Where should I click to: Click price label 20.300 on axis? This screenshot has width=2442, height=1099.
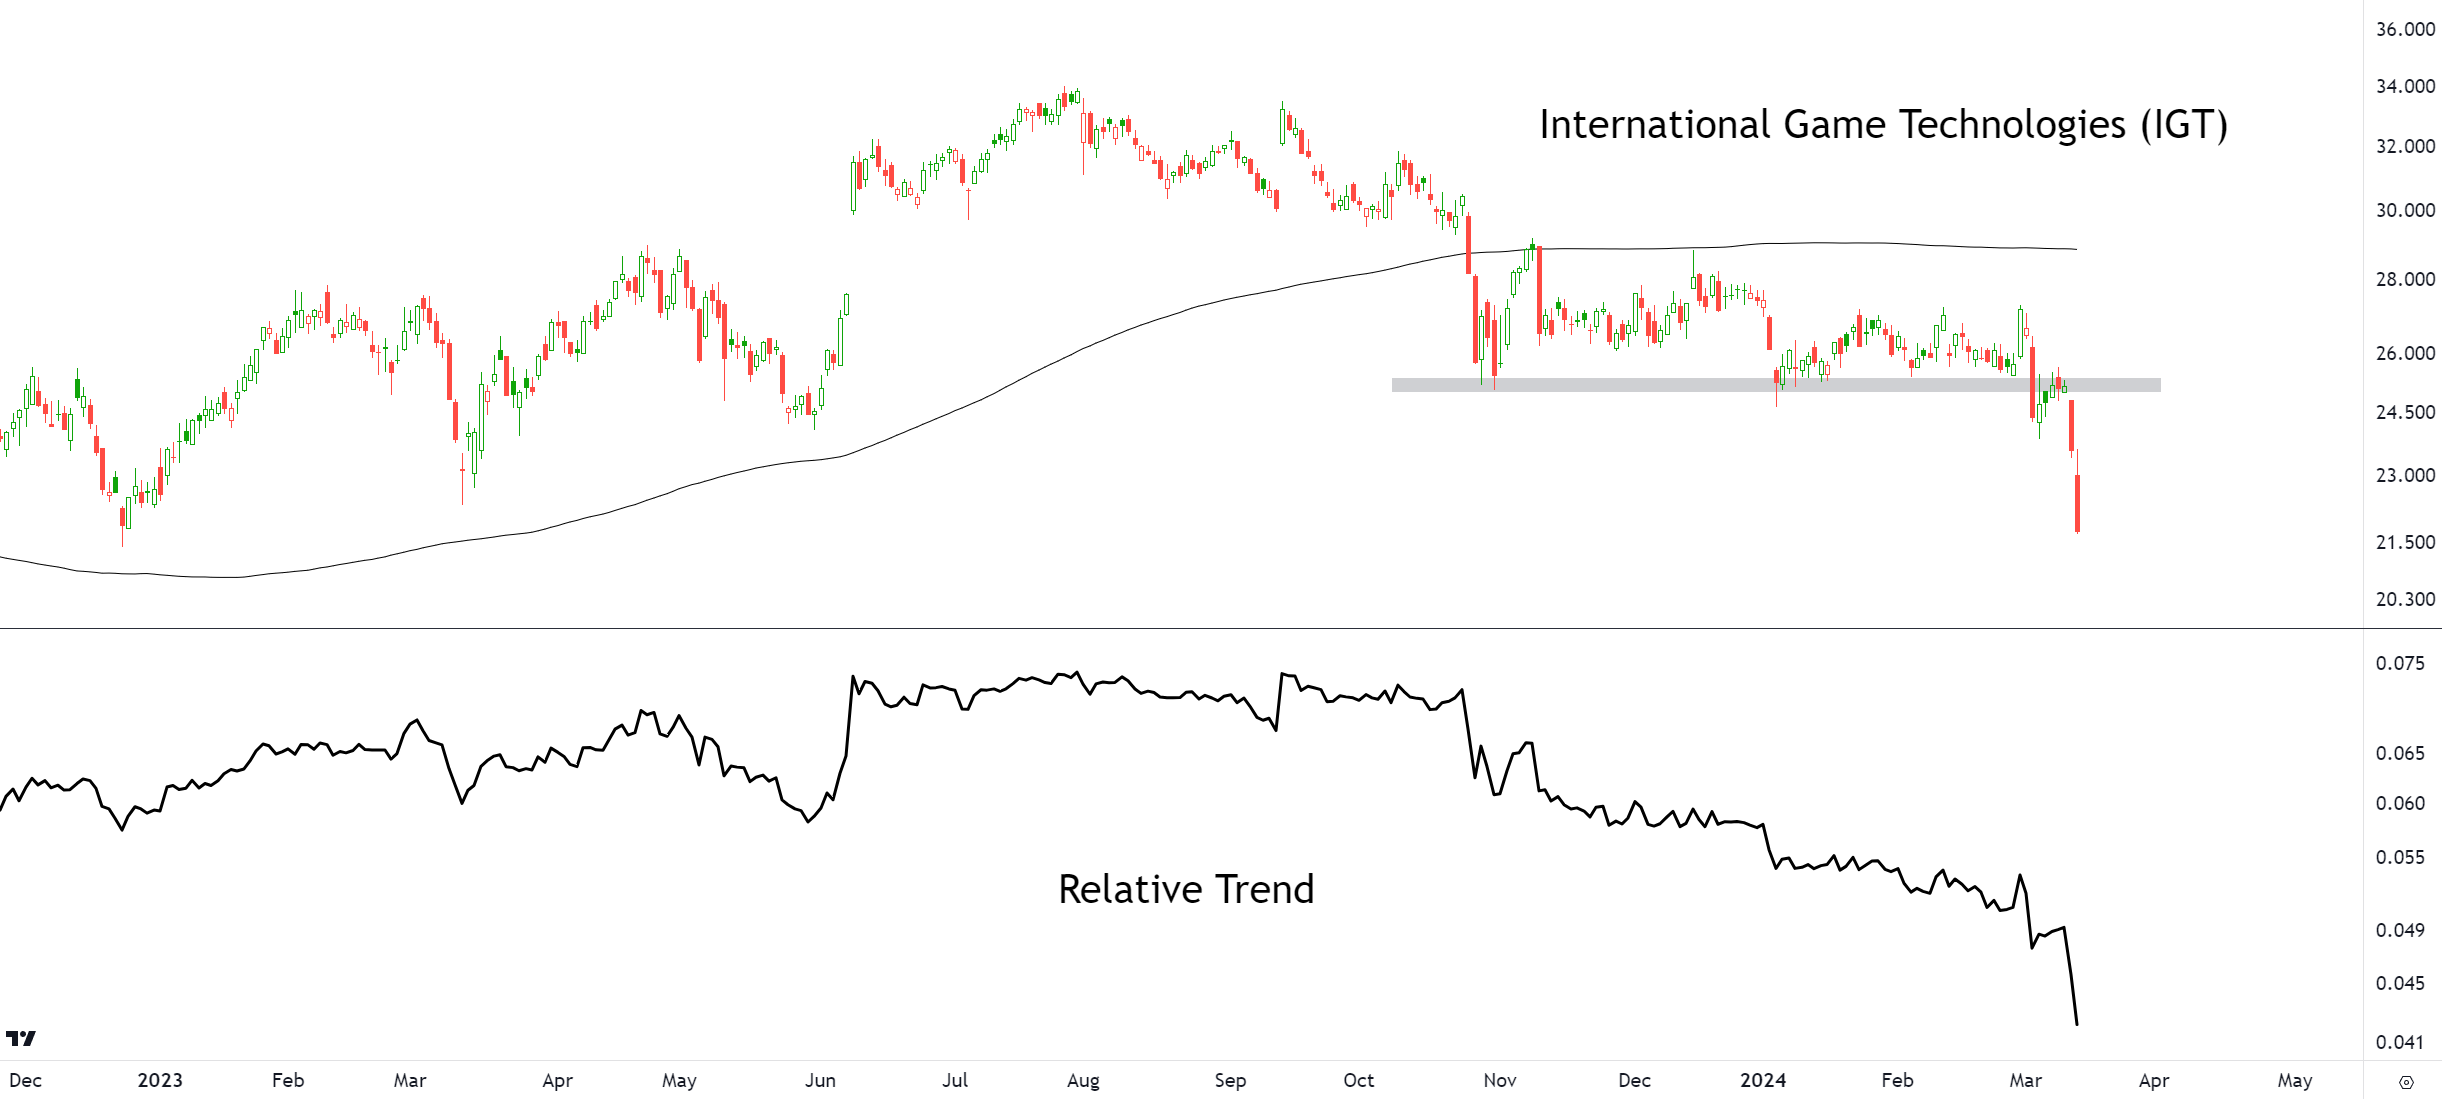coord(2405,599)
